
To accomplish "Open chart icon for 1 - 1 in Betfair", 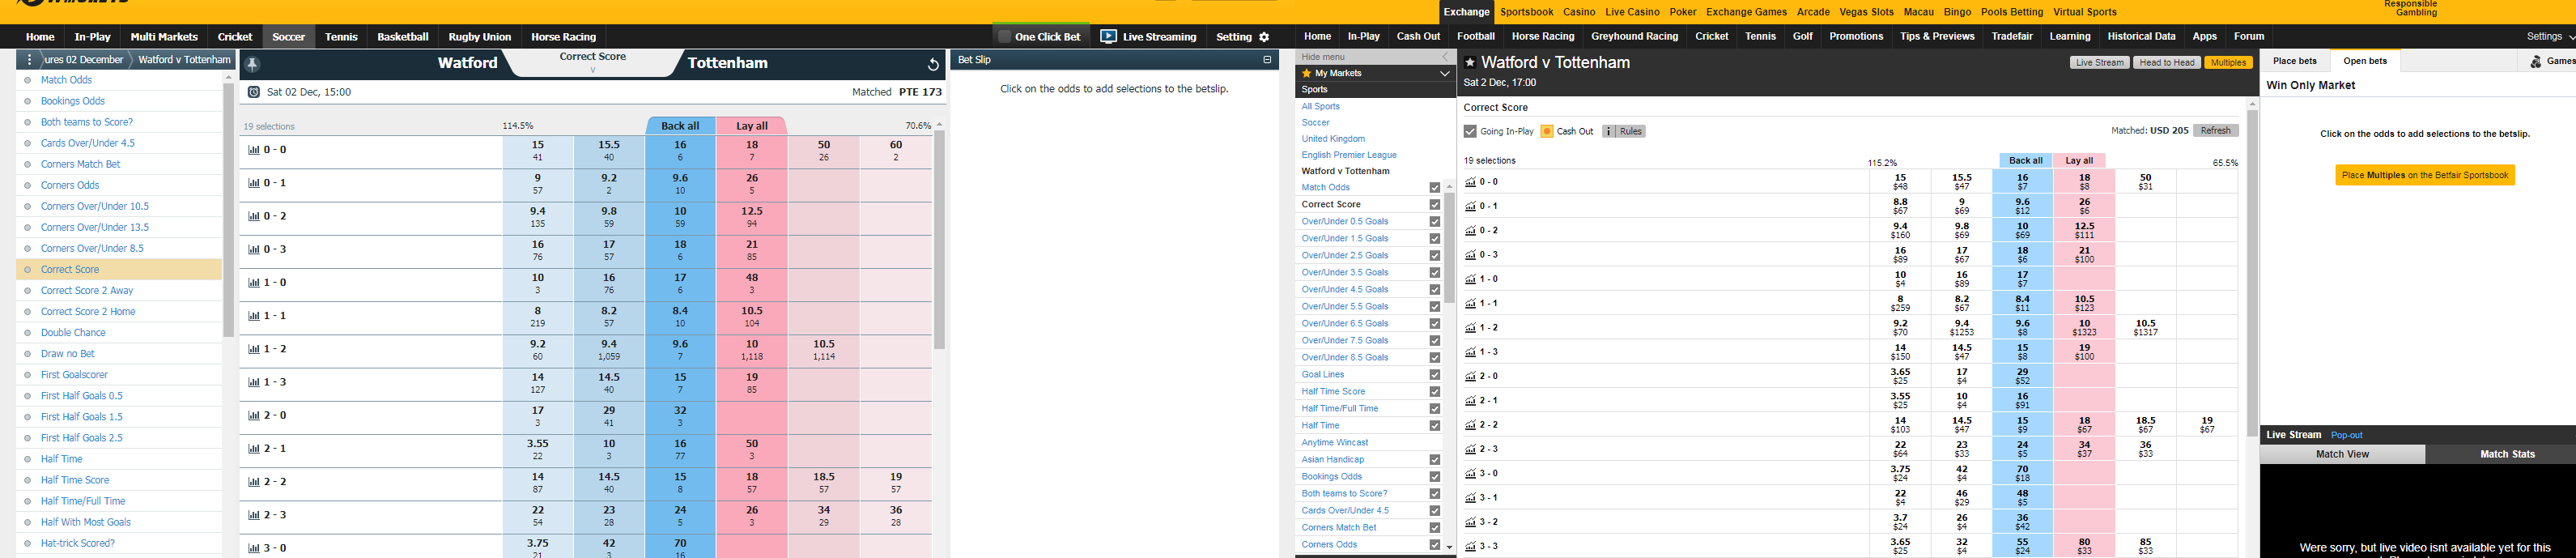I will coord(1470,304).
